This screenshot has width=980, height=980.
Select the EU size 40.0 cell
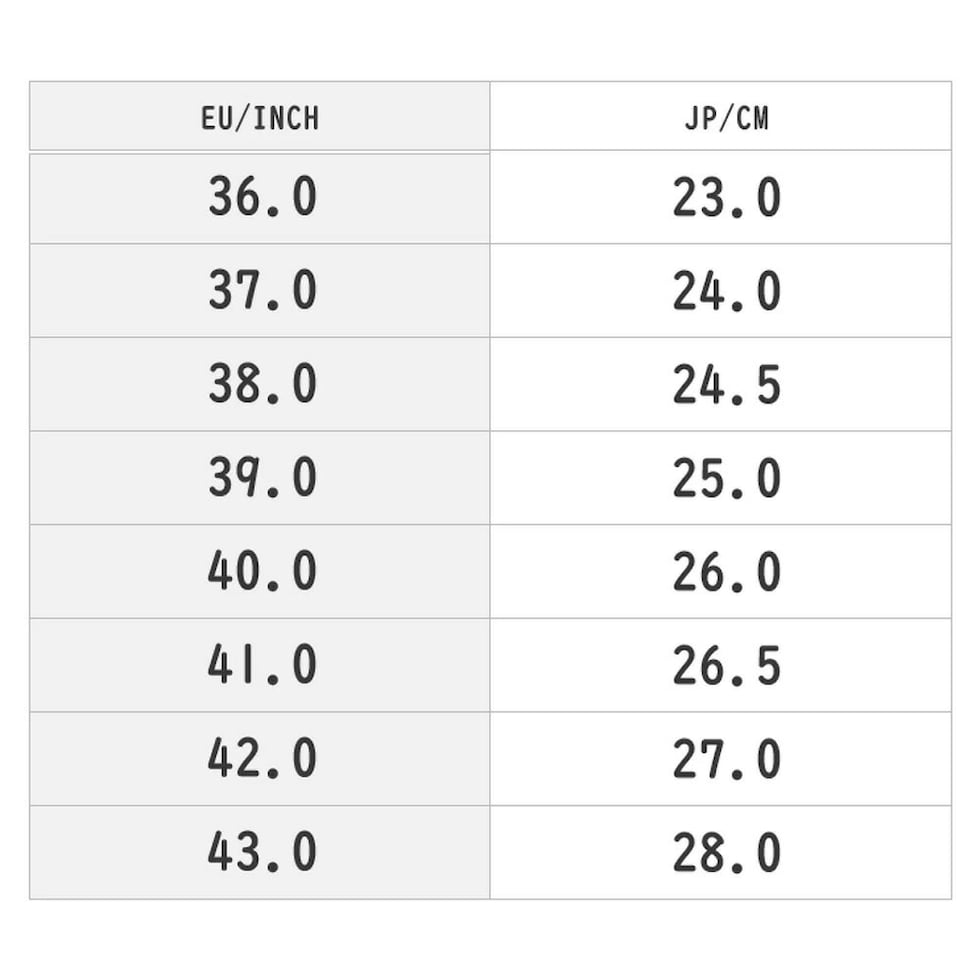pos(262,571)
